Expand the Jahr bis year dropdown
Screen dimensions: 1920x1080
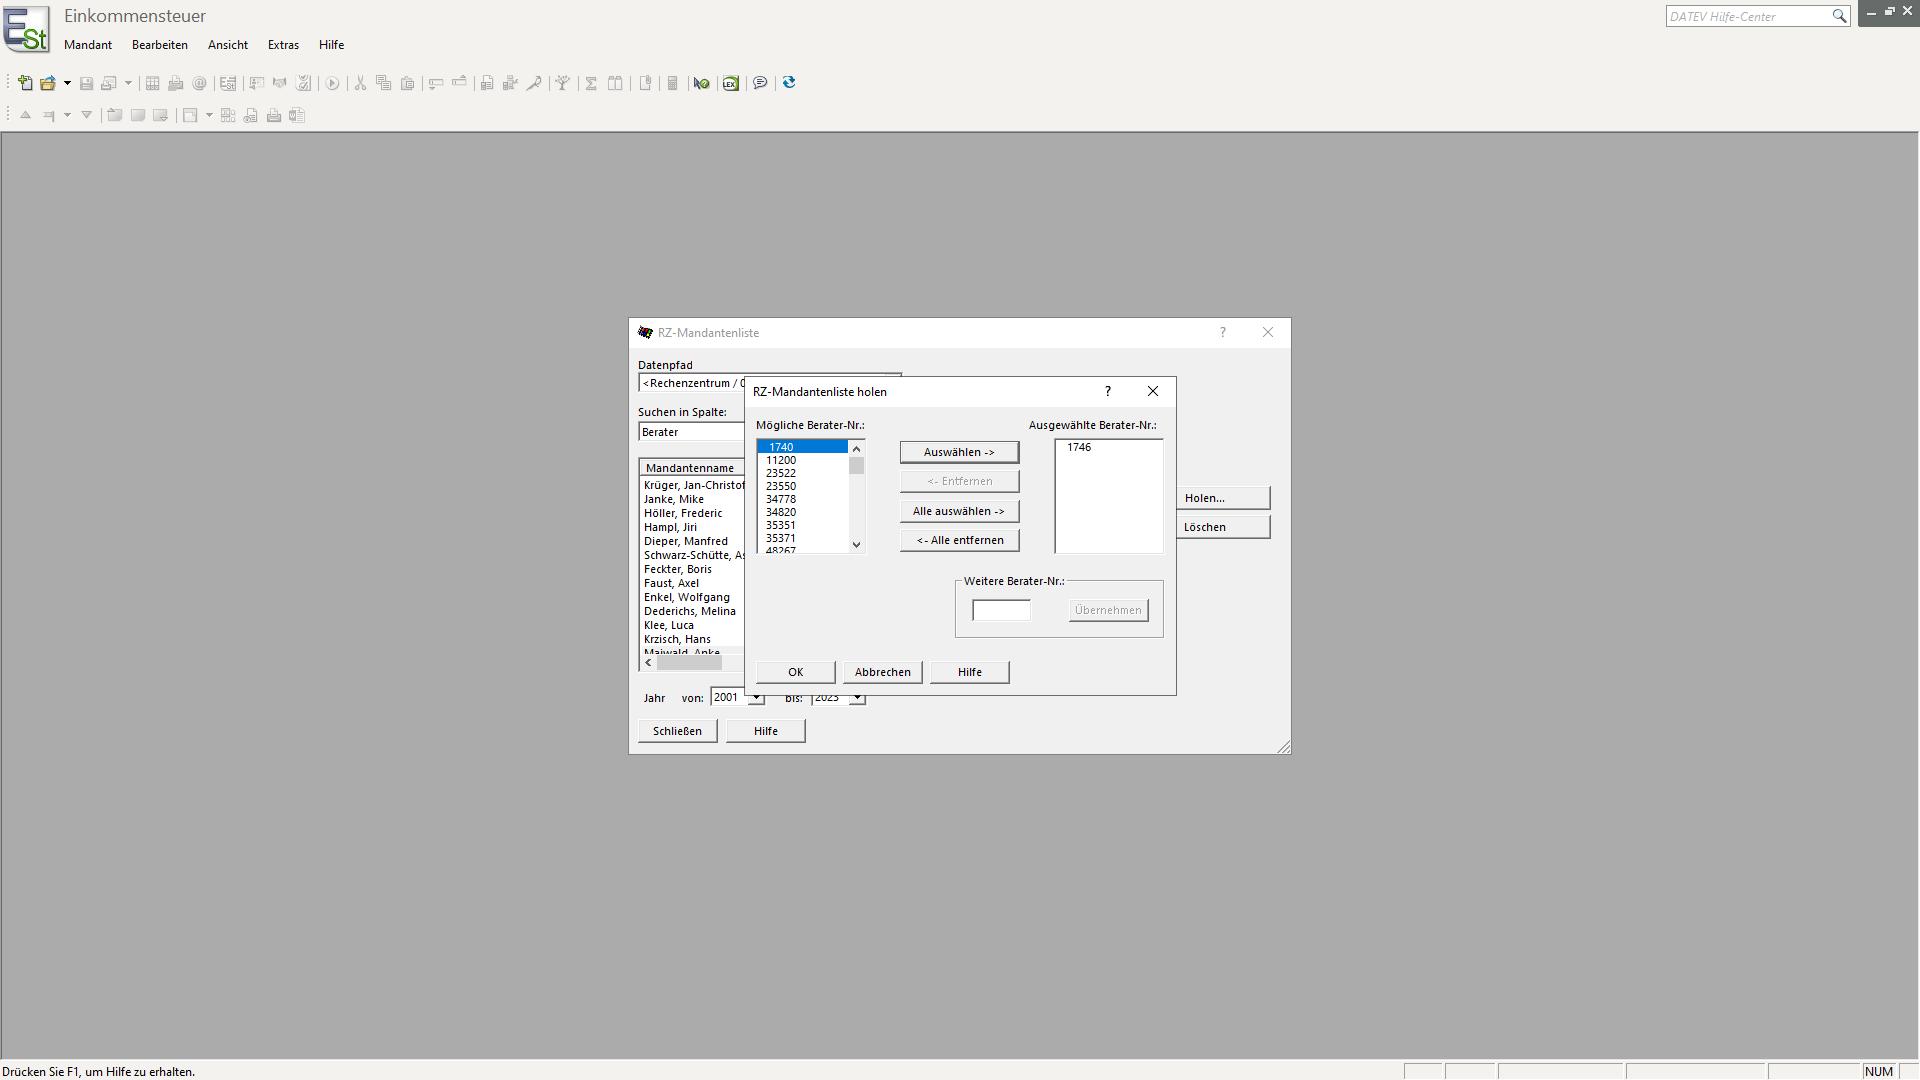(x=857, y=698)
